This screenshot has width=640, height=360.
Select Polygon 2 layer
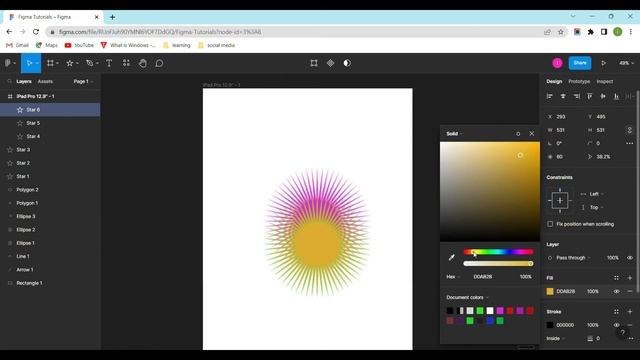pos(50,190)
